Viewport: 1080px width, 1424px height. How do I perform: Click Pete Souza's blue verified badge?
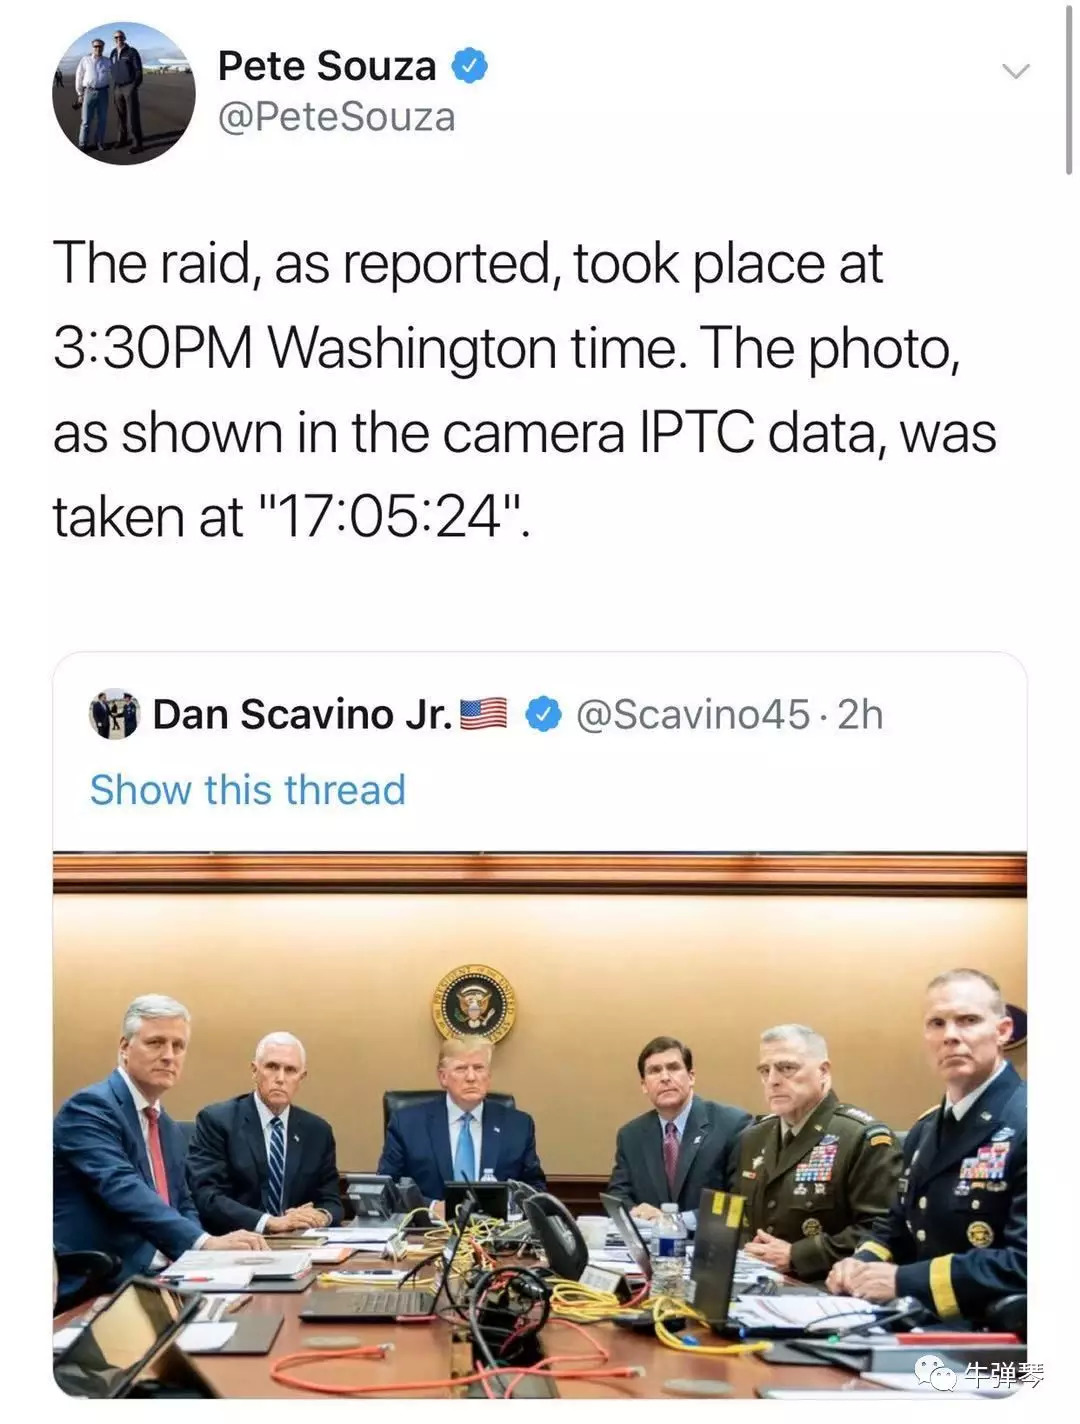click(470, 66)
